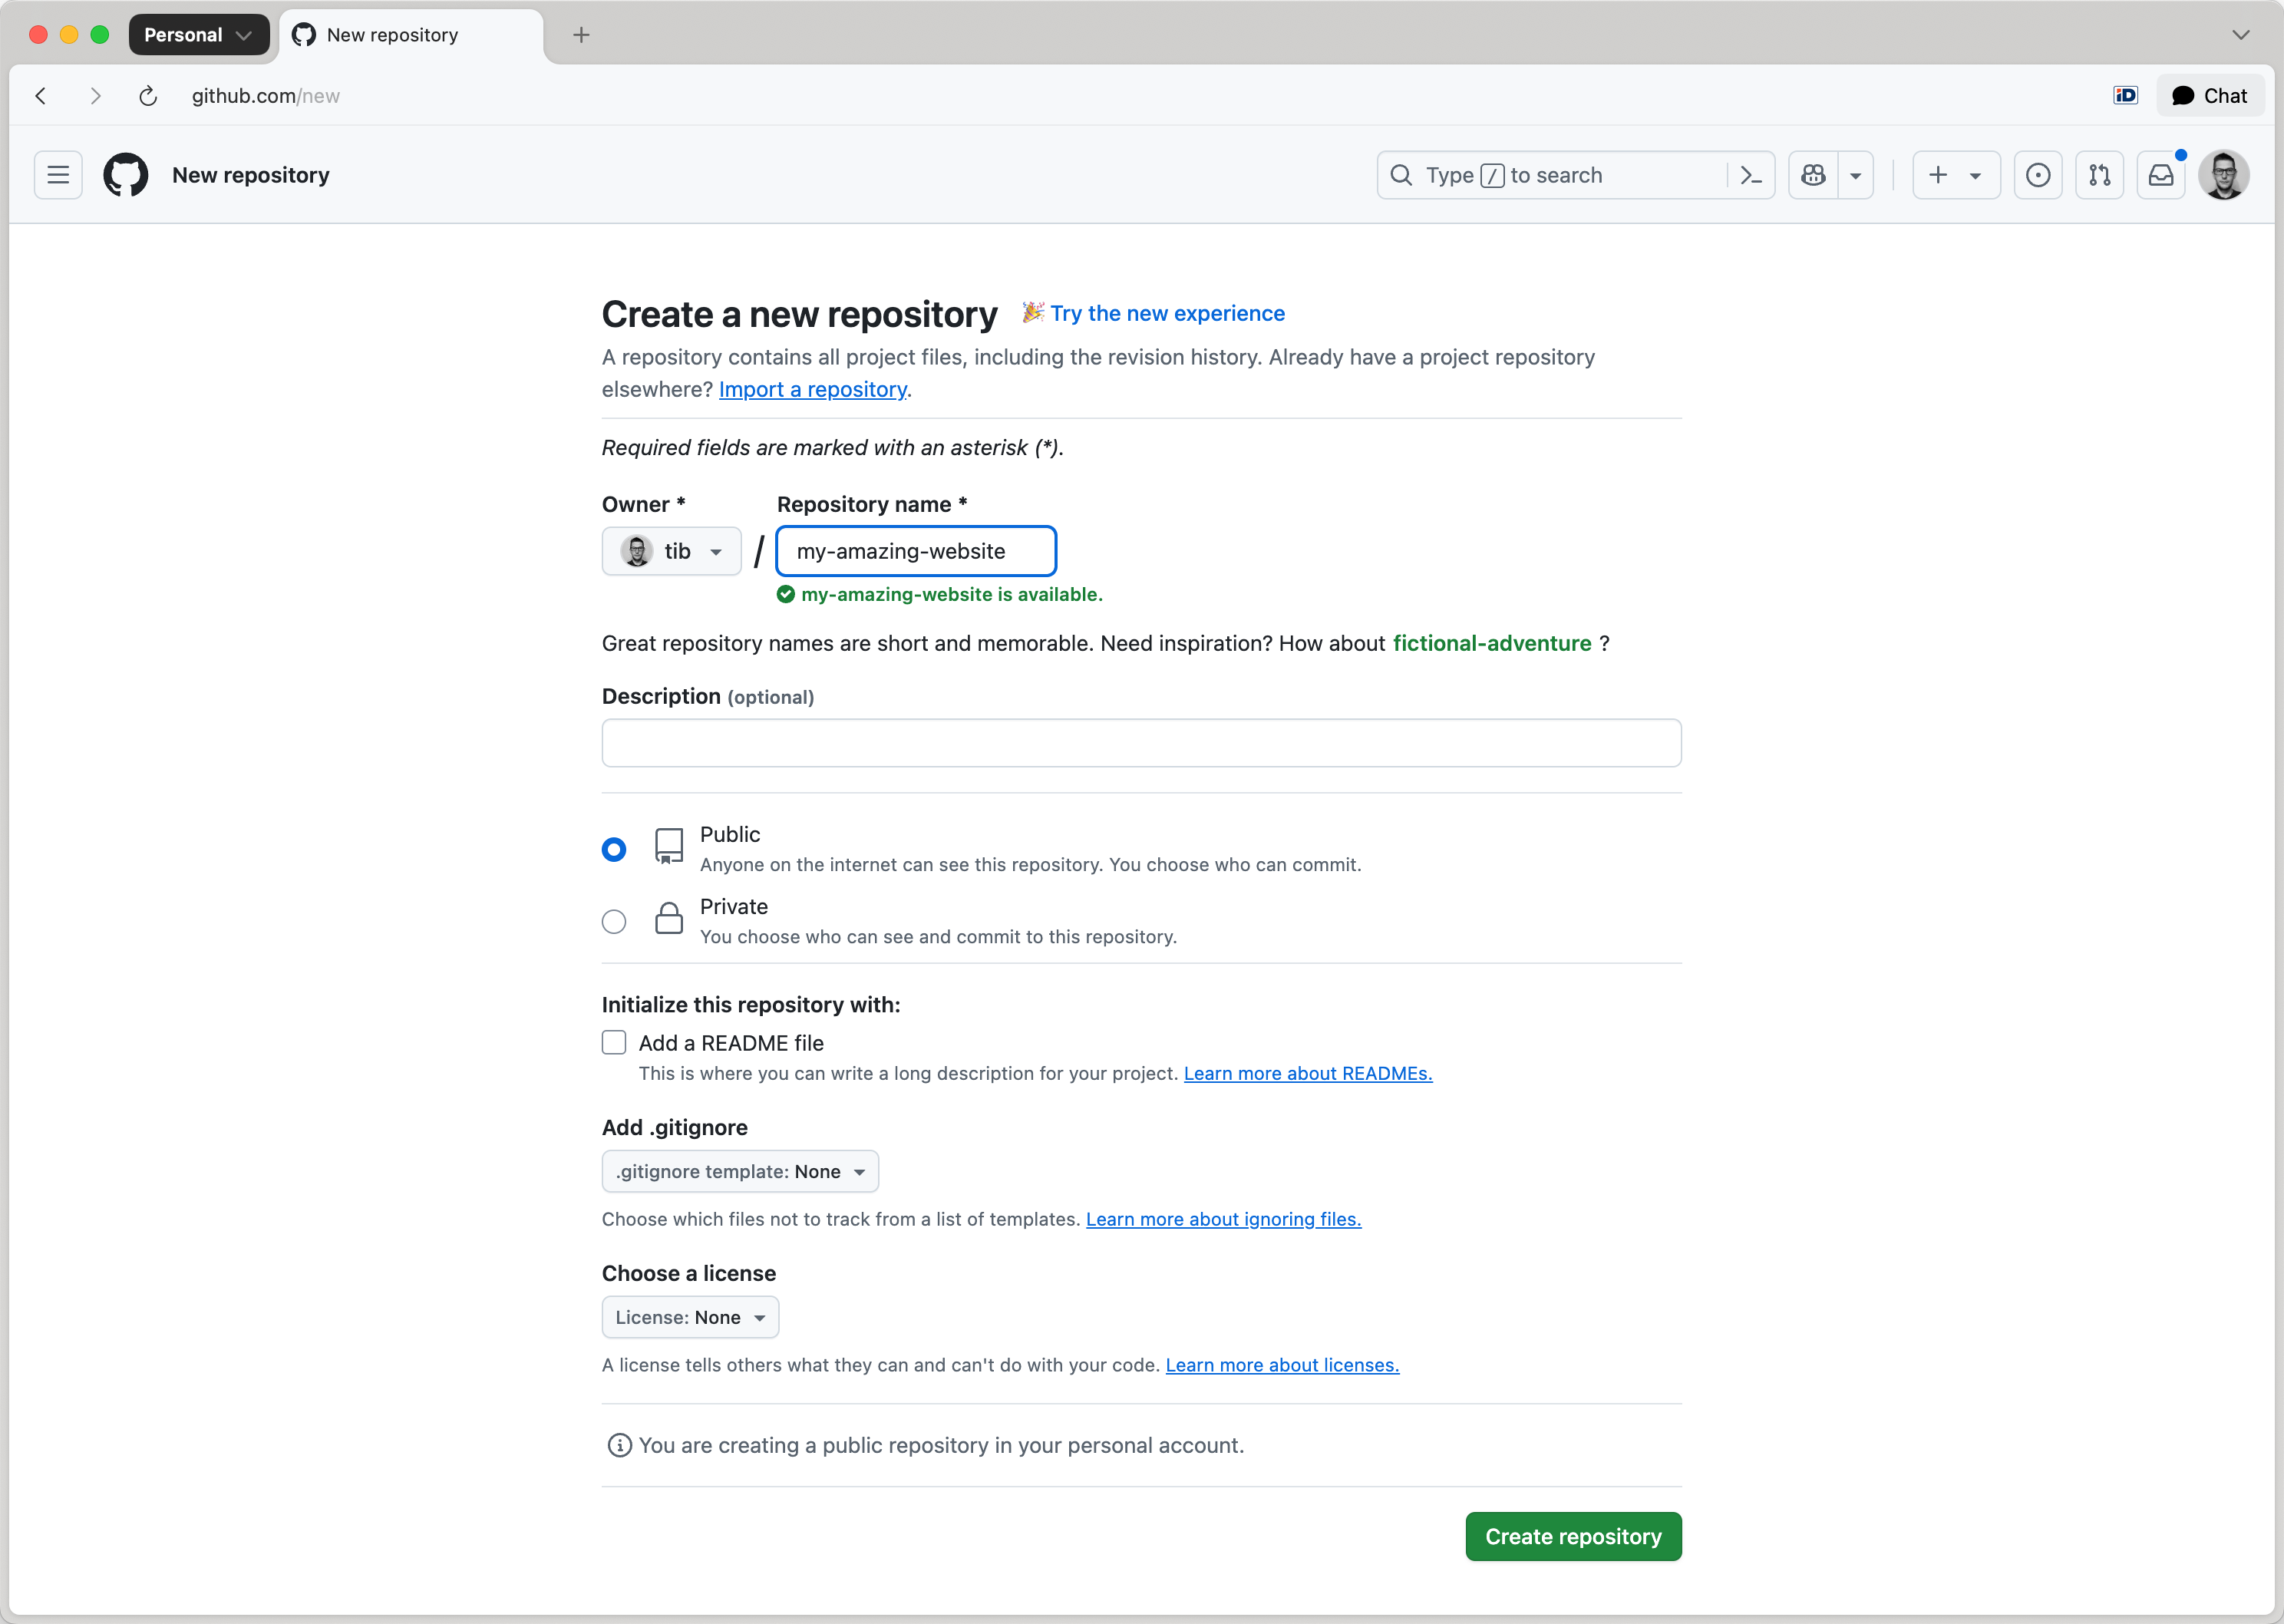Open the command palette terminal icon
The image size is (2284, 1624).
point(1751,174)
